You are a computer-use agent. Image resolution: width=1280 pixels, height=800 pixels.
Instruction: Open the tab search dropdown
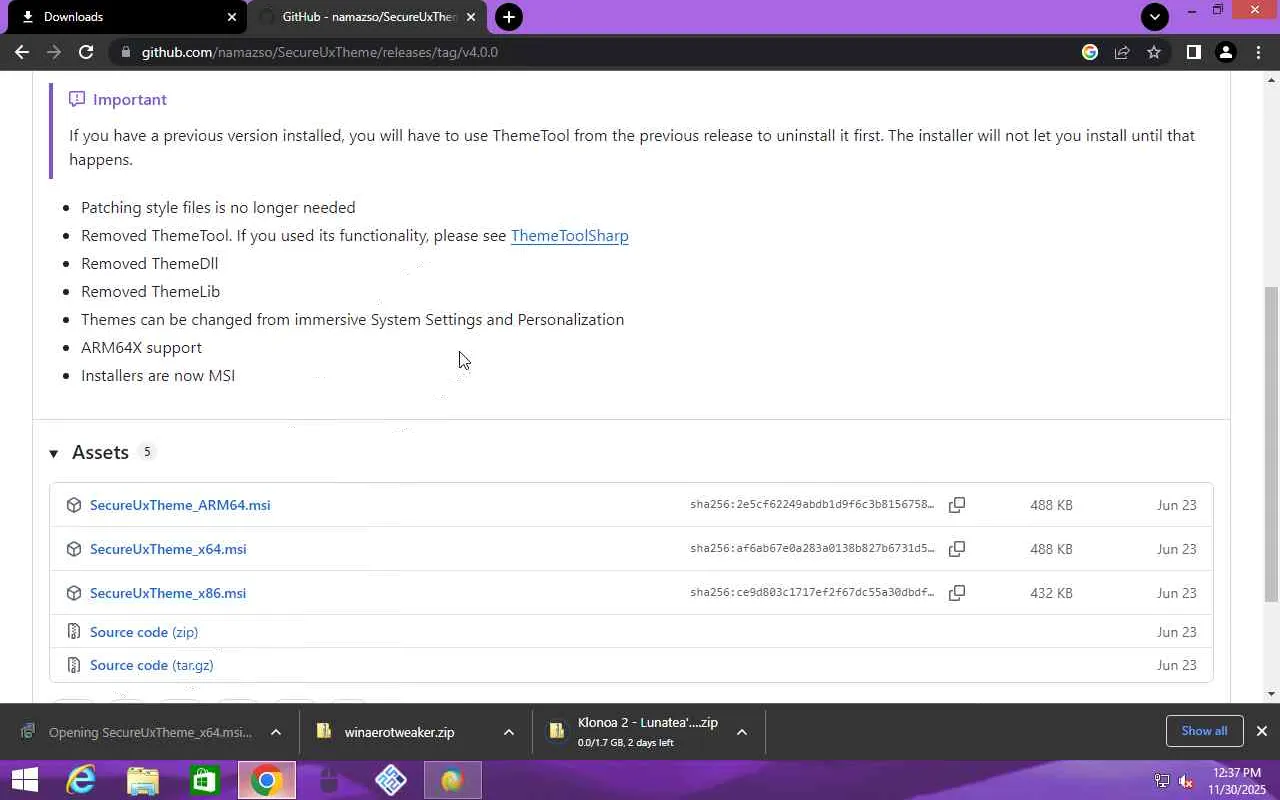1155,17
